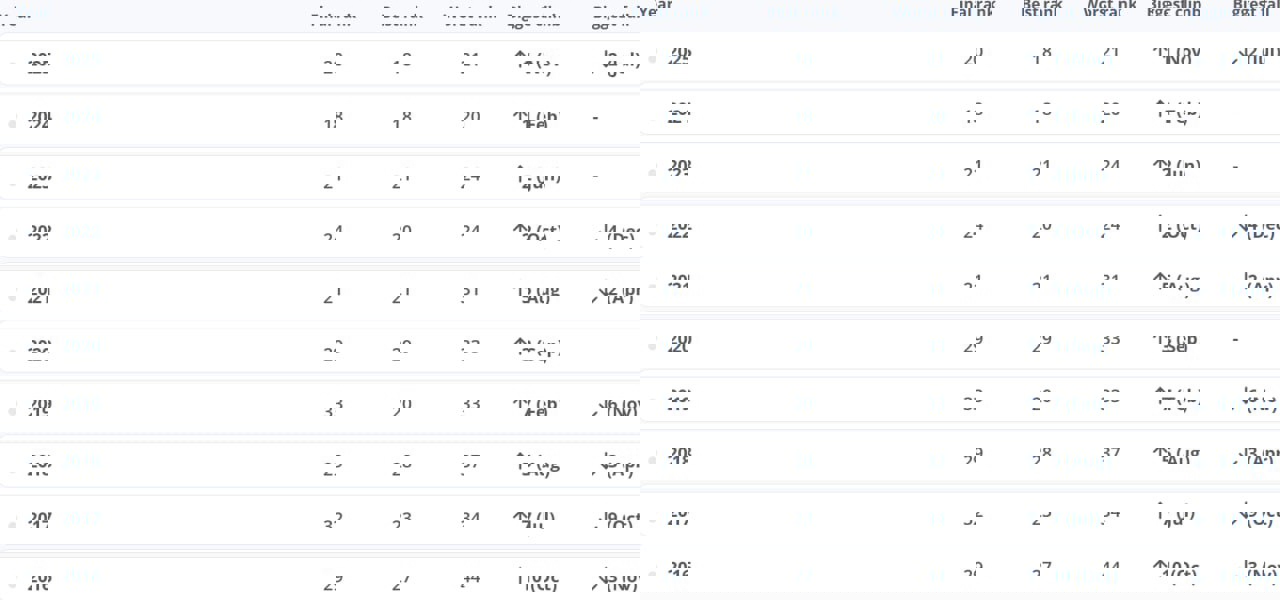1280x600 pixels.
Task: Select the bullet marker of left 2024 row
Action: point(12,123)
